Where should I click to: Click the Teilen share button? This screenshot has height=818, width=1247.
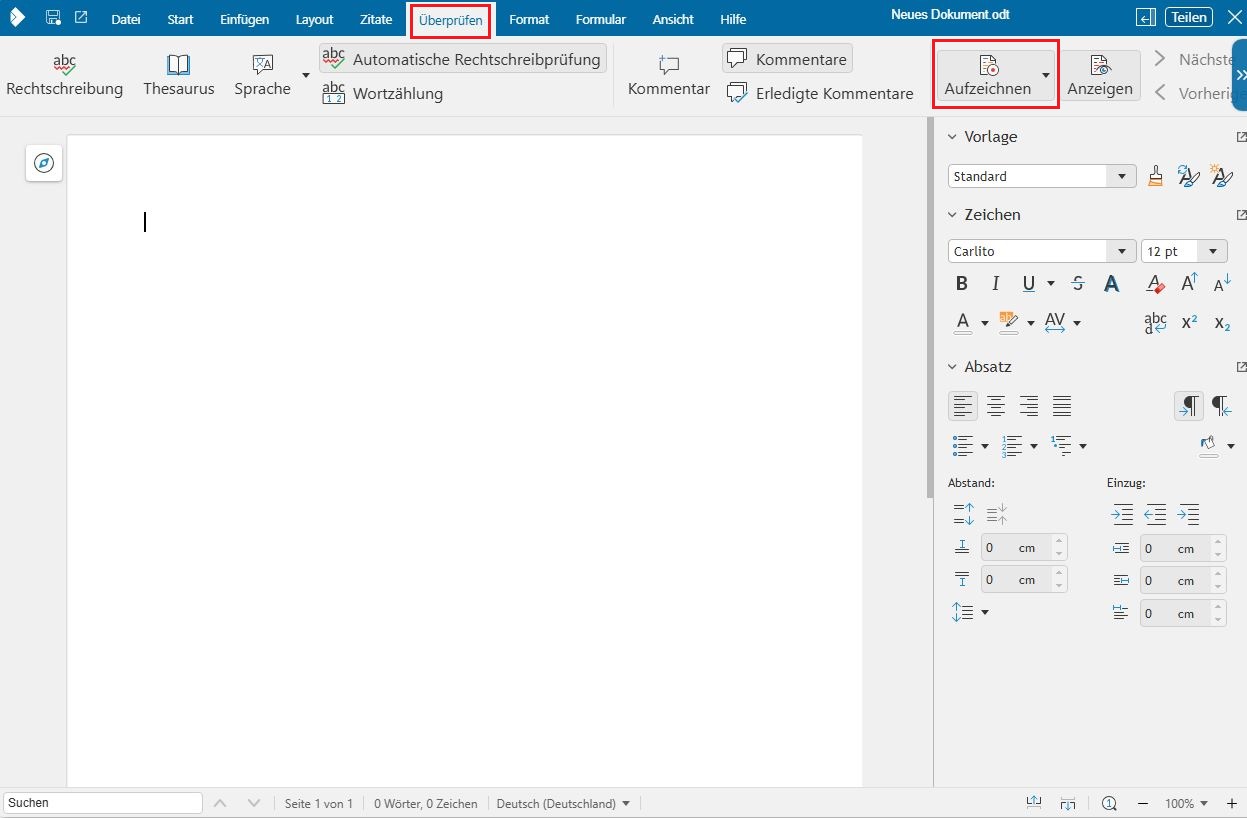click(1190, 17)
